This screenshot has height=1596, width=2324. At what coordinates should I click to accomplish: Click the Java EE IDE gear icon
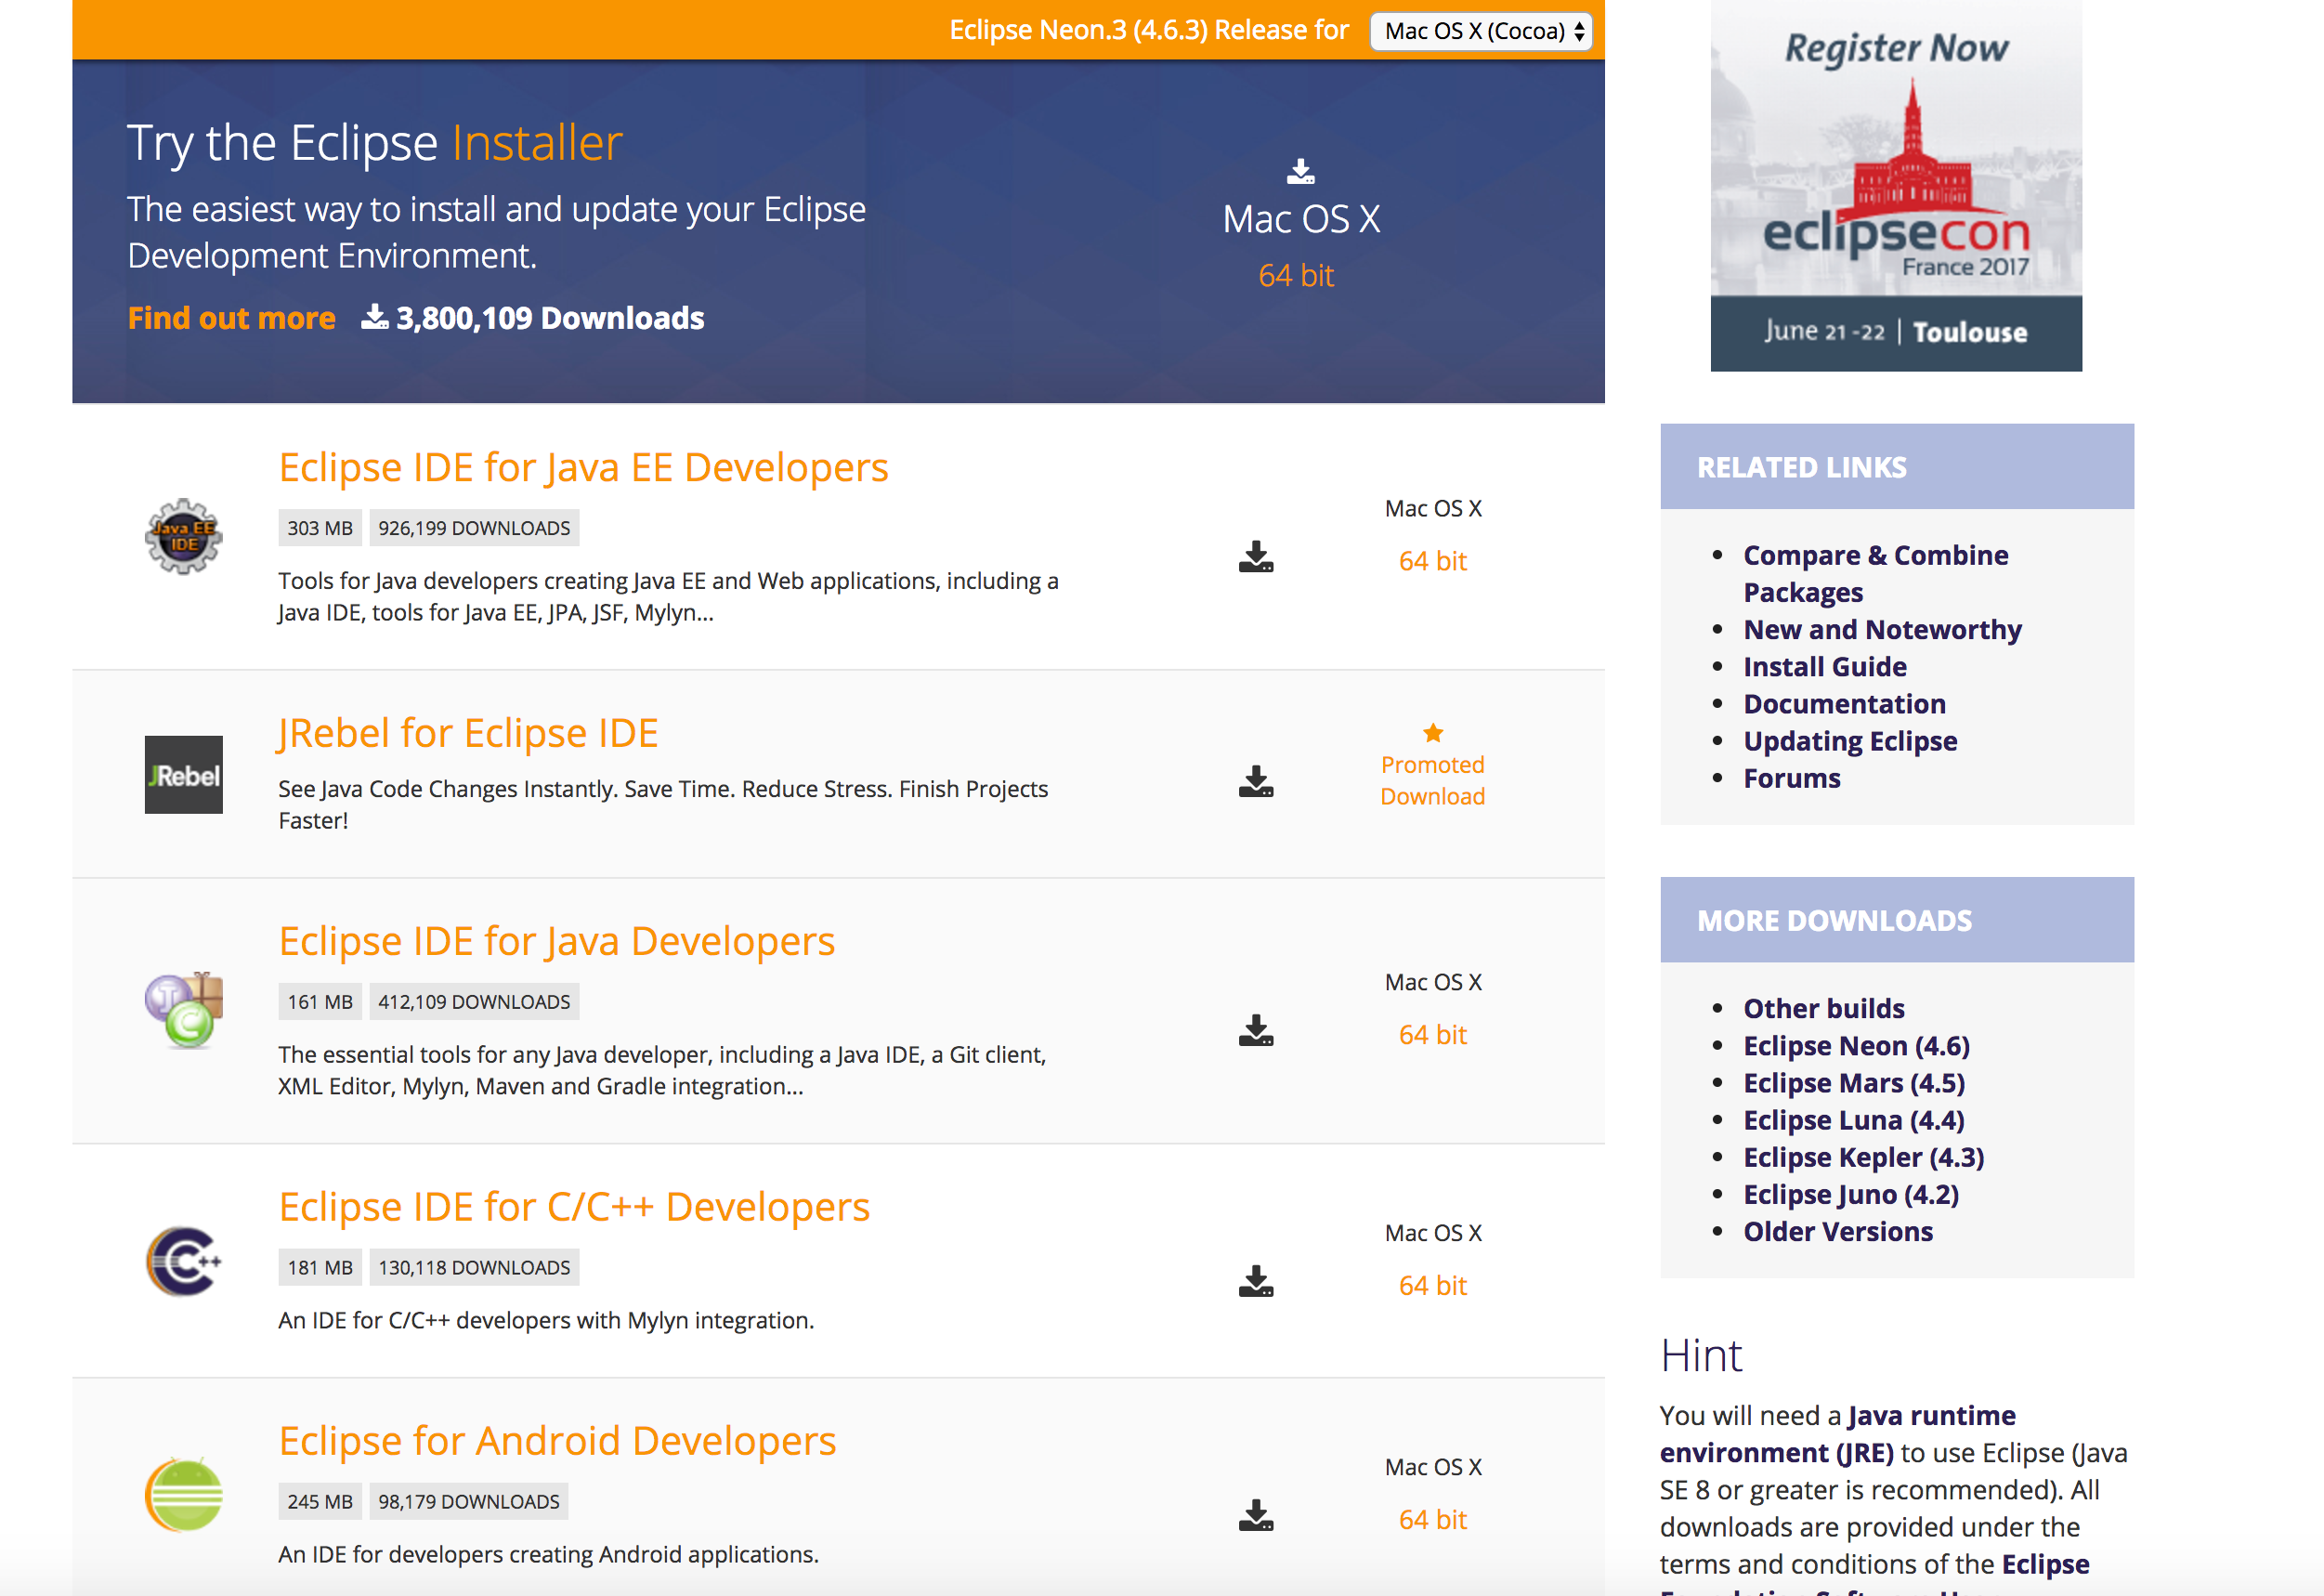(183, 536)
